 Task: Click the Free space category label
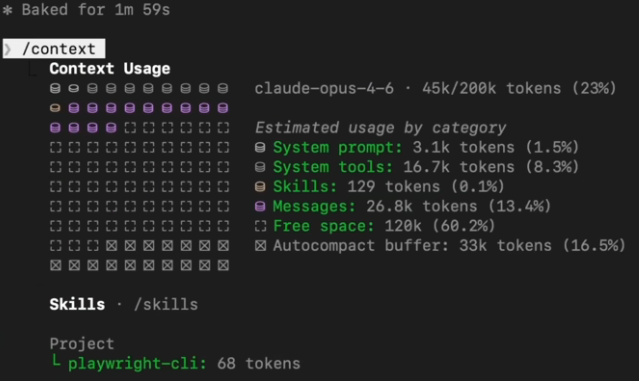324,226
